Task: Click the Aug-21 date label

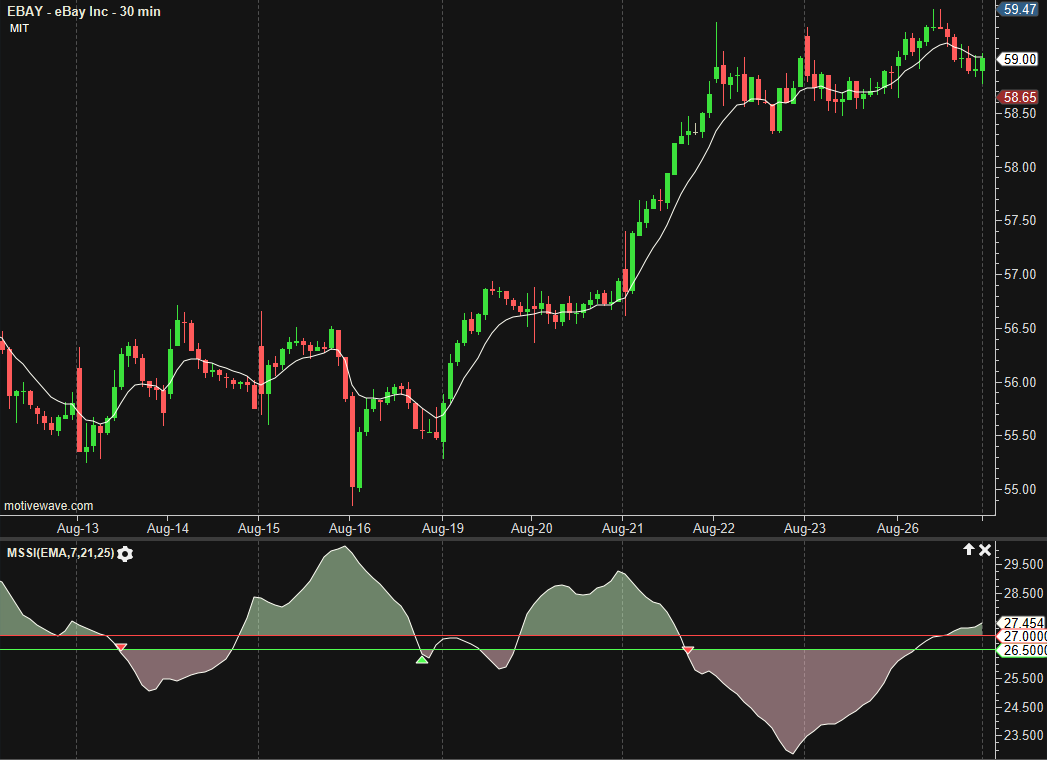Action: (x=622, y=528)
